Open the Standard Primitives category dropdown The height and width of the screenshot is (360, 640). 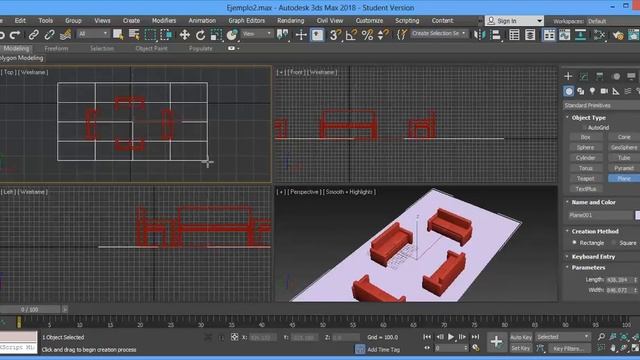pyautogui.click(x=601, y=105)
